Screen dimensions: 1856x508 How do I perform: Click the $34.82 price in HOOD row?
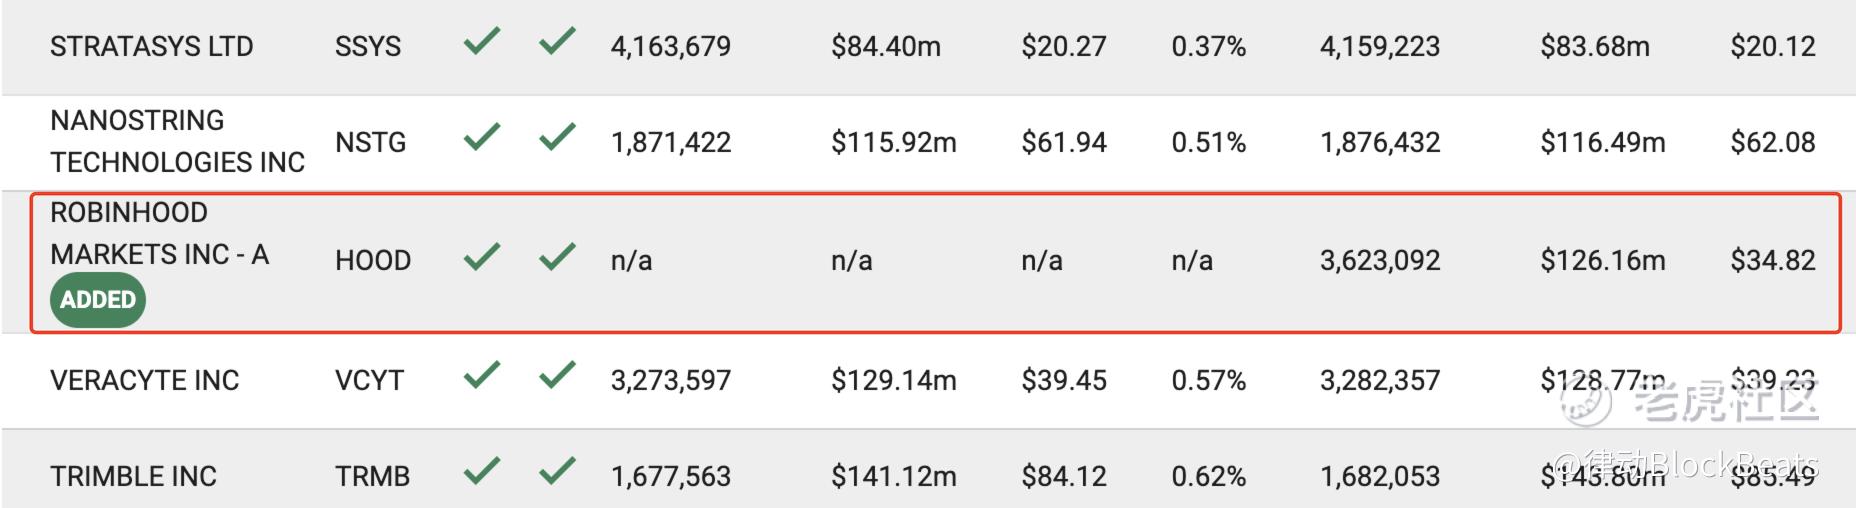click(x=1773, y=261)
